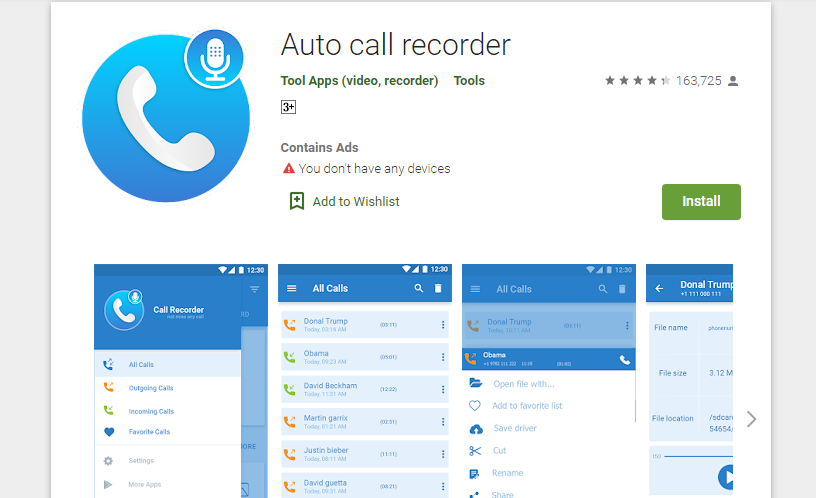
Task: Click trash icon in second screenshot
Action: [438, 288]
